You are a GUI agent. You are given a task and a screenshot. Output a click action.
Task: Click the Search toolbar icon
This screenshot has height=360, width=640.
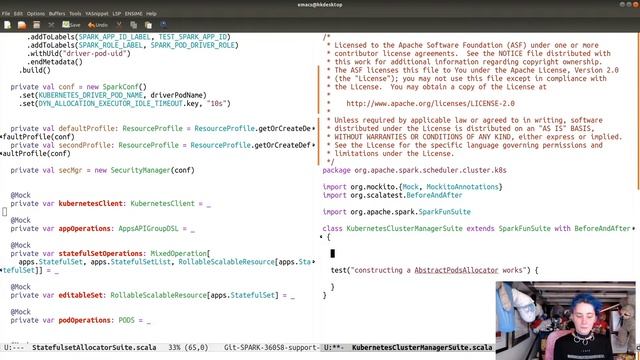163,25
